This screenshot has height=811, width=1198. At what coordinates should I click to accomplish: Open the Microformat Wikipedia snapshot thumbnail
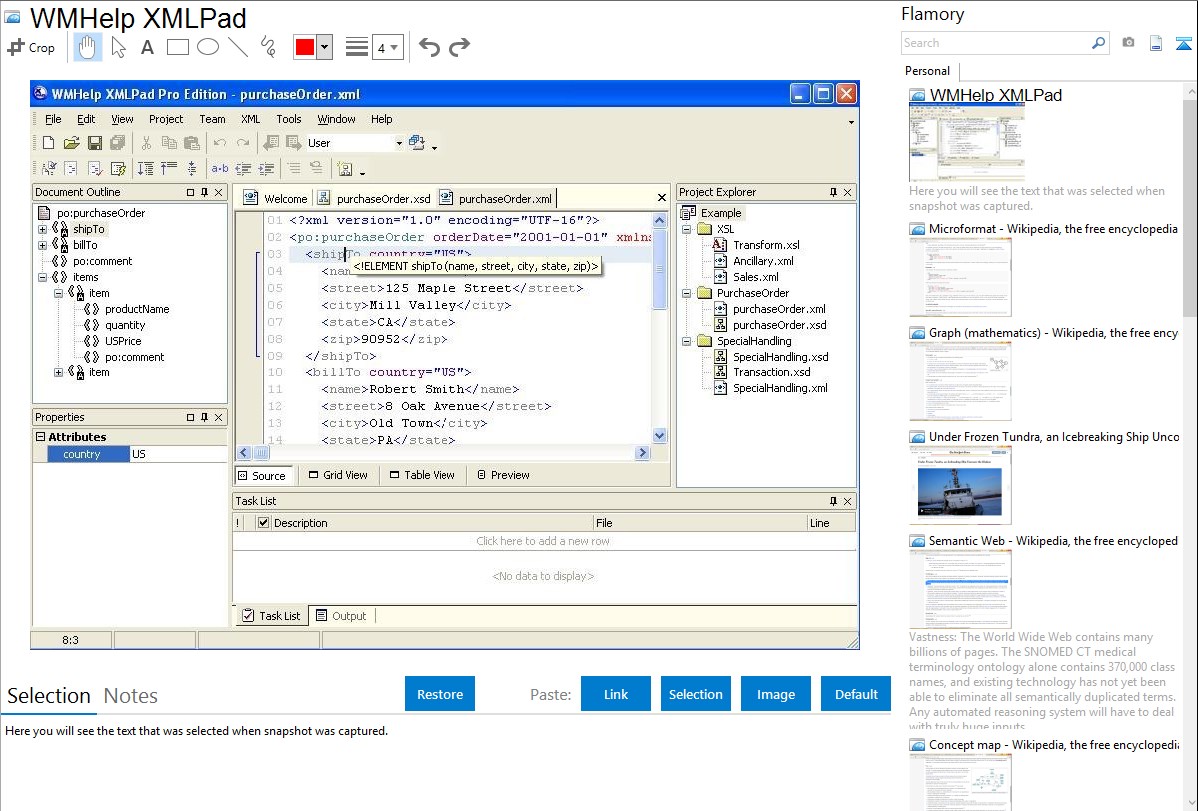960,277
